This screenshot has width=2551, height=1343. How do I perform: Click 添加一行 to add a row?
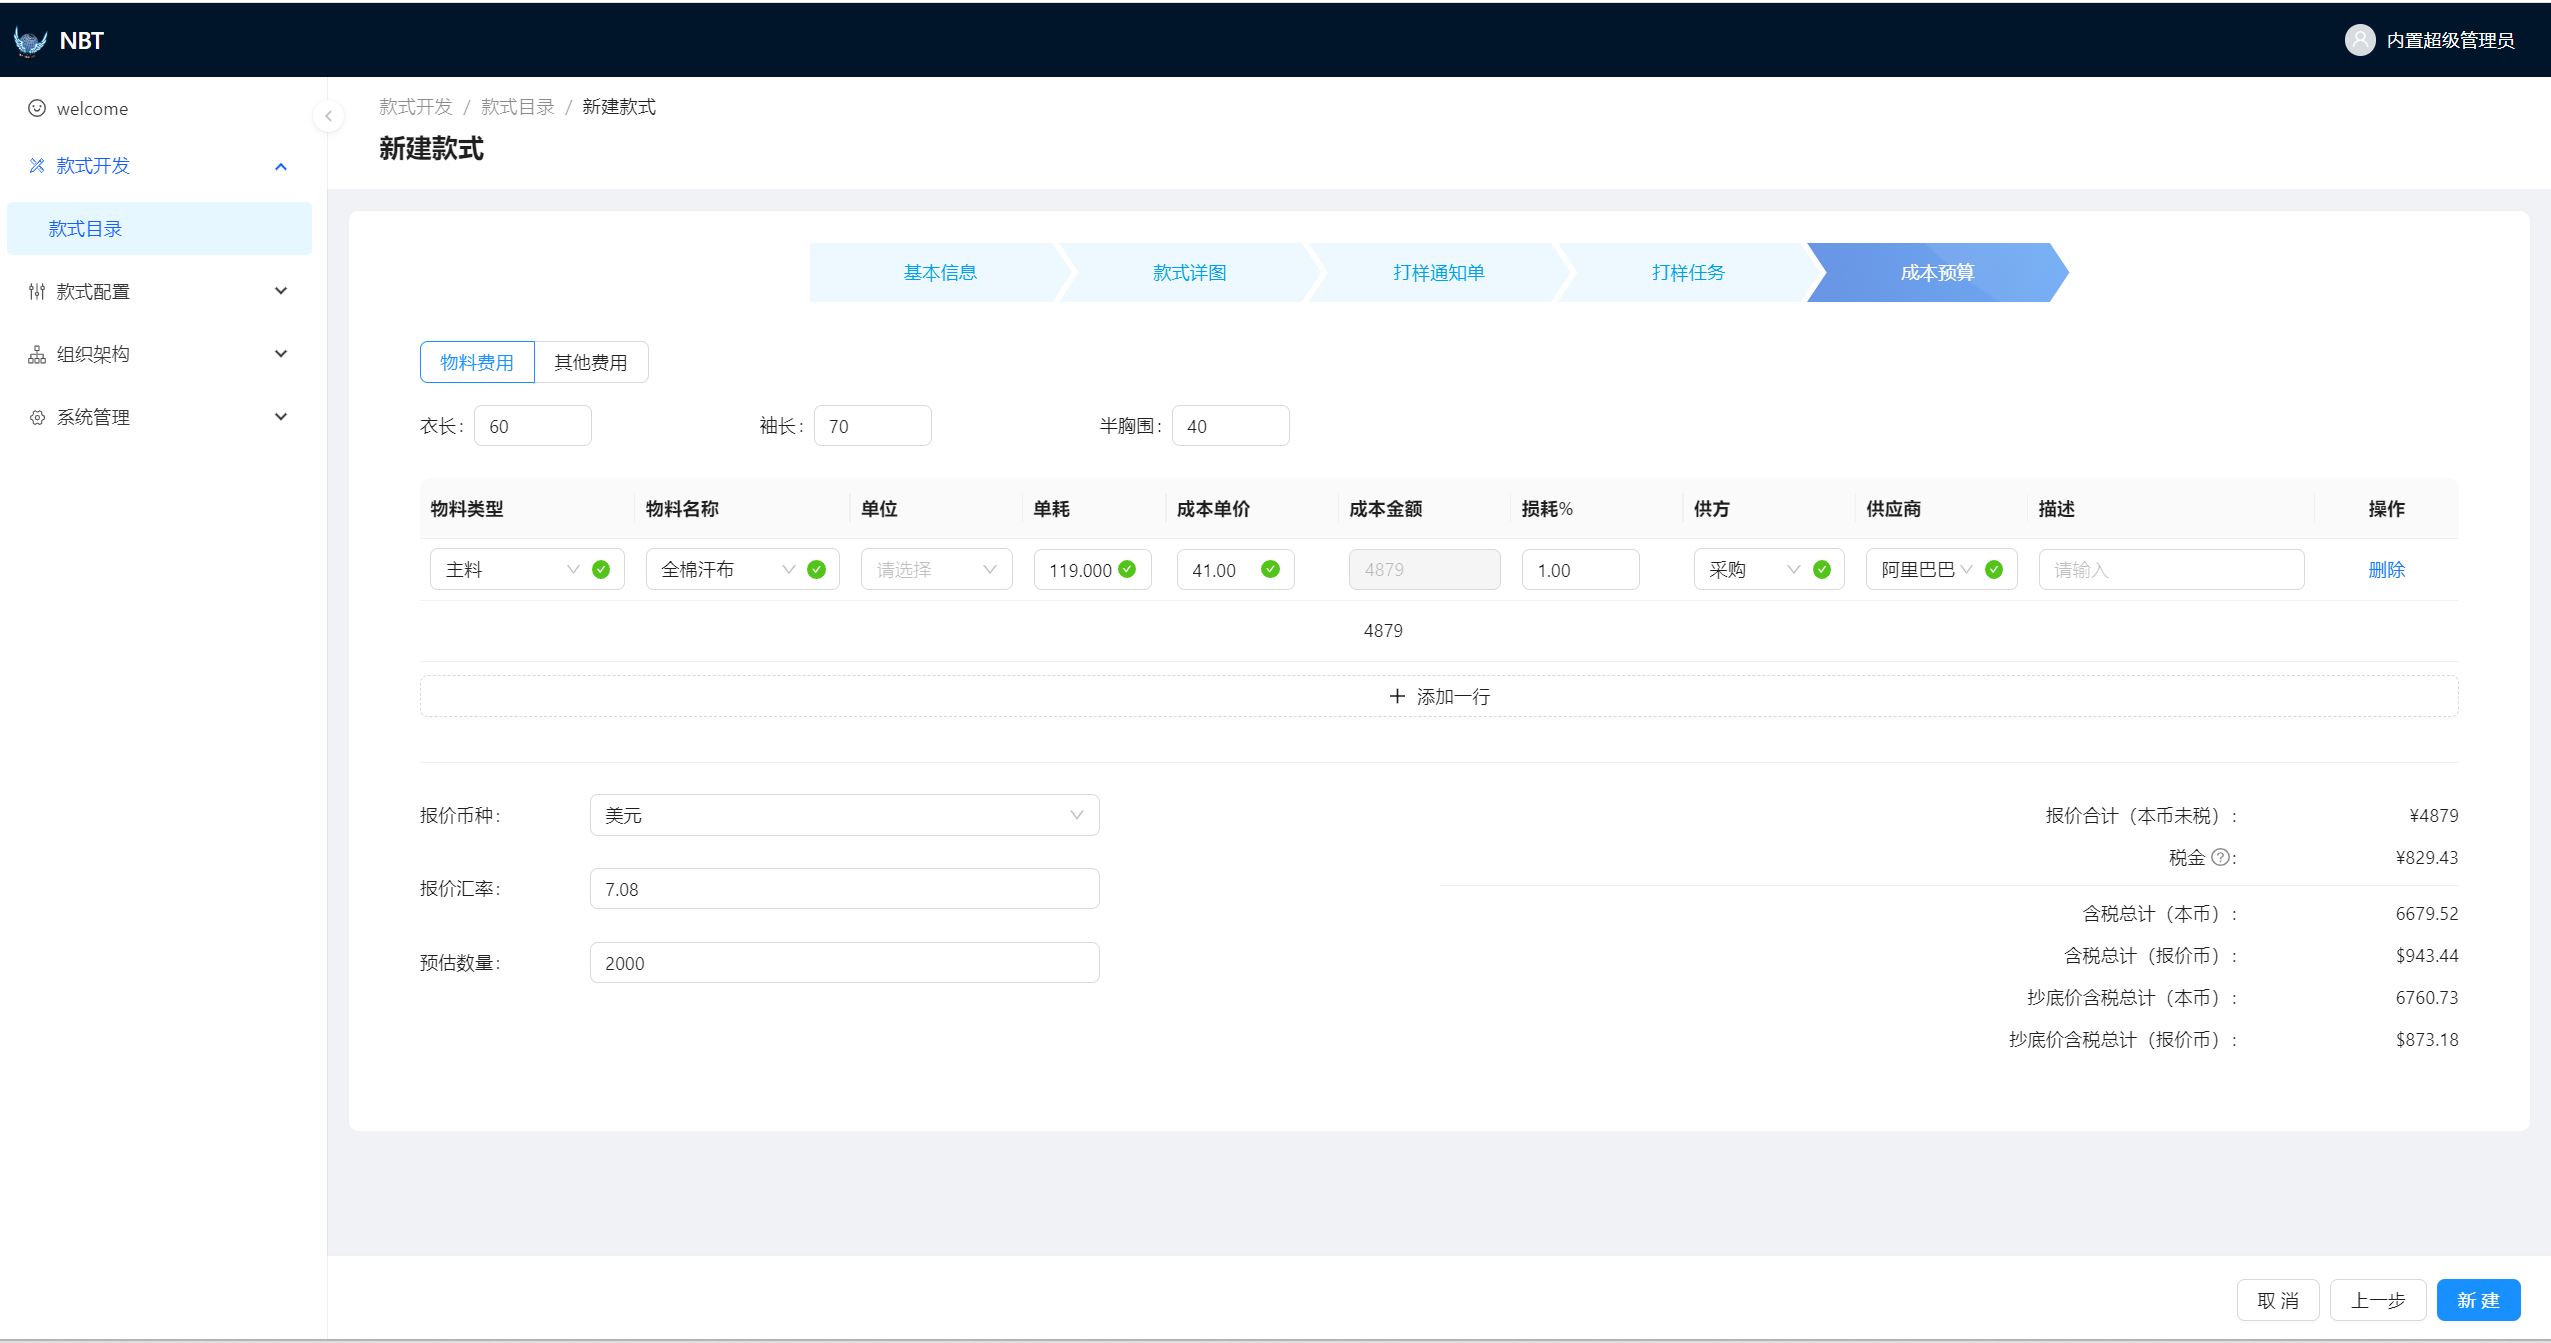[x=1439, y=696]
